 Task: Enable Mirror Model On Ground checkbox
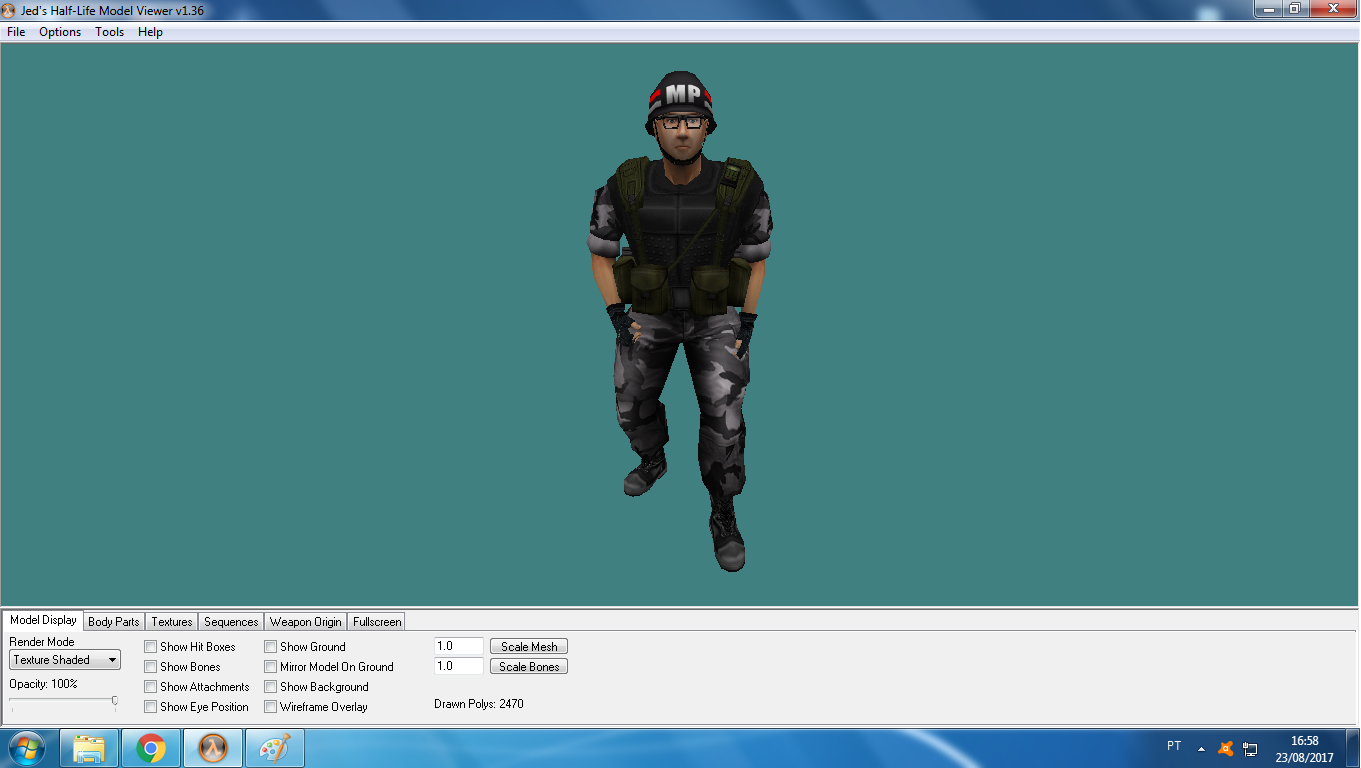271,667
